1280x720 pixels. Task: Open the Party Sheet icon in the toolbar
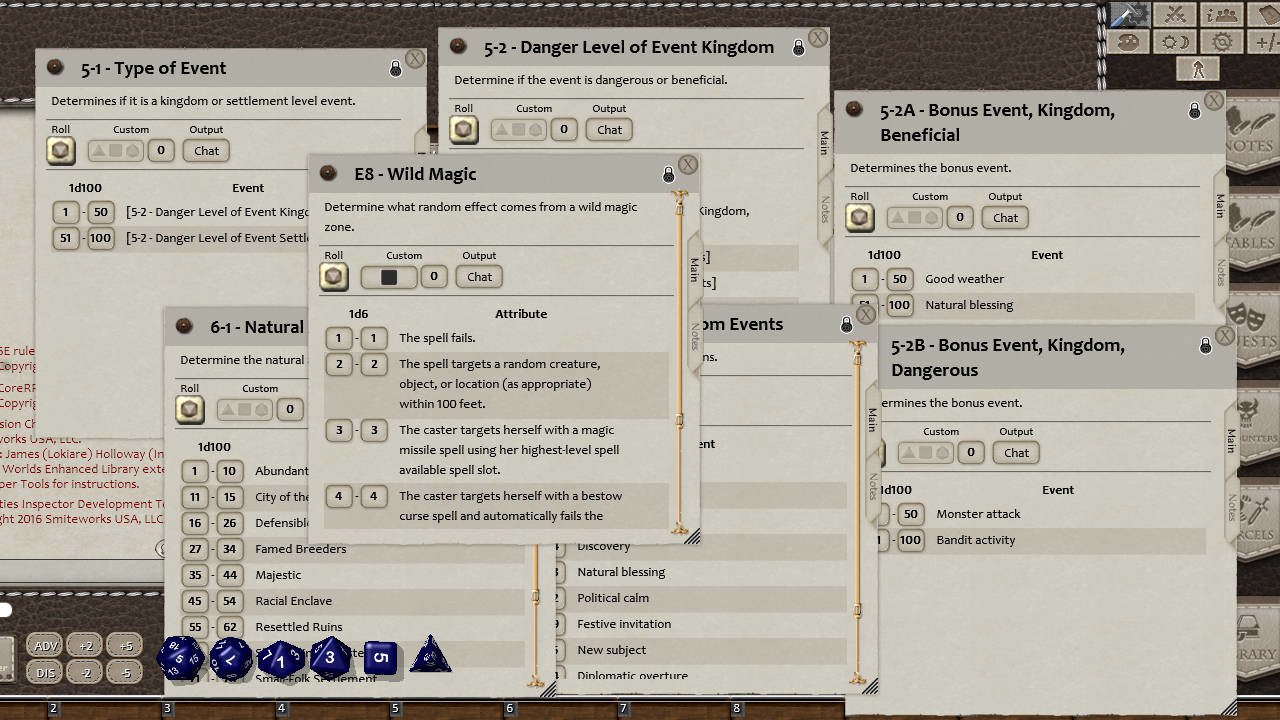click(1220, 15)
